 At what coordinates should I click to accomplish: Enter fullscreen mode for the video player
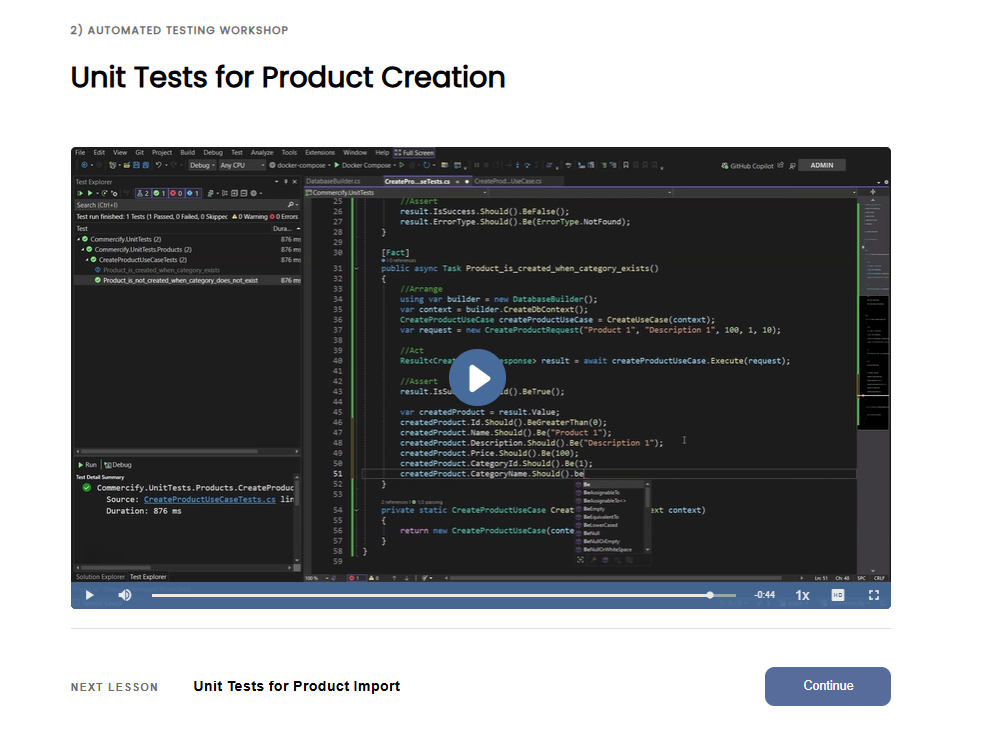pos(873,595)
